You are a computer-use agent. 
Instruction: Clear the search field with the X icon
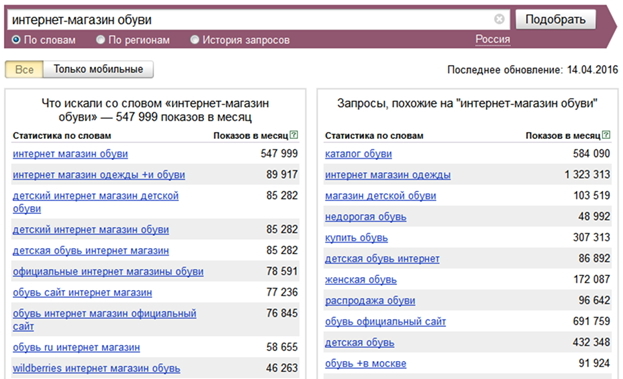[499, 19]
